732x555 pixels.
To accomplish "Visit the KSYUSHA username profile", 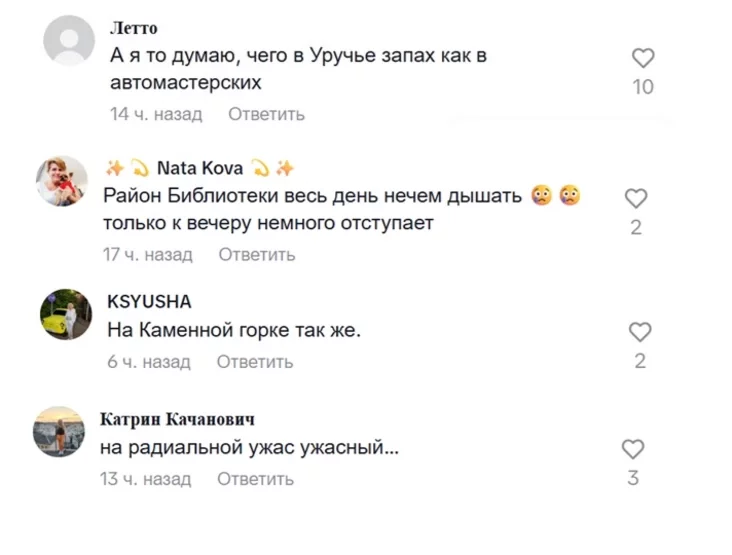I will (149, 302).
